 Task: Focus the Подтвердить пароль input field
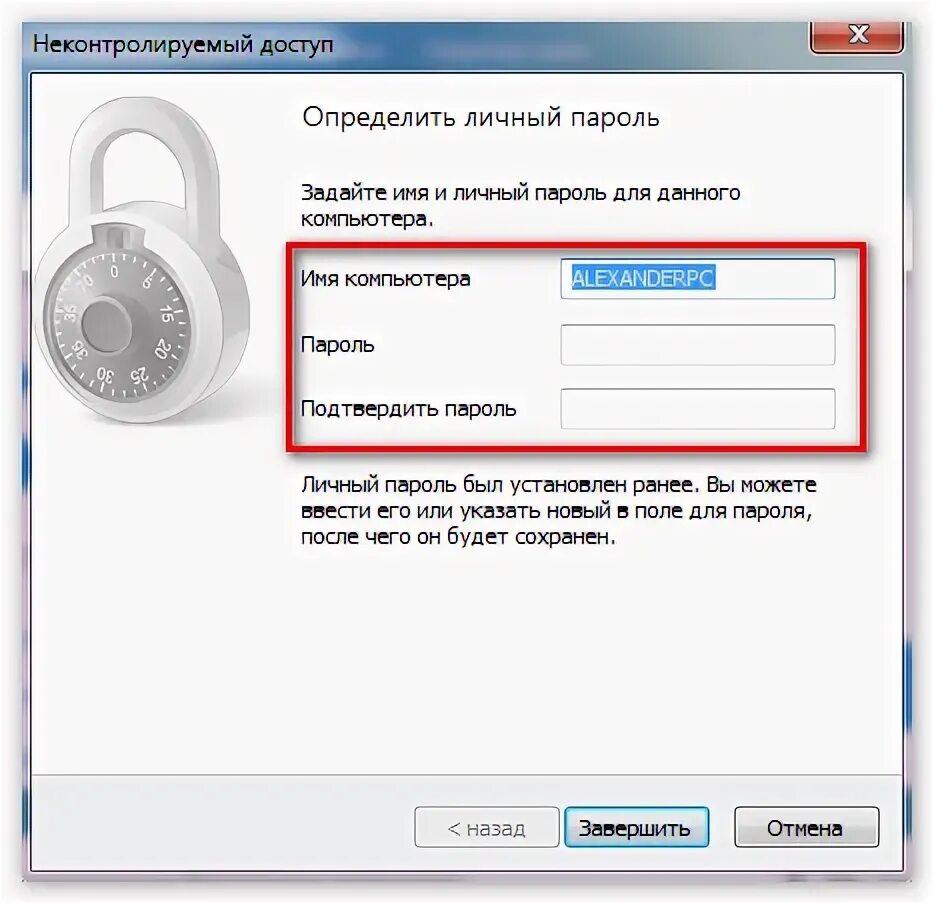[x=698, y=409]
